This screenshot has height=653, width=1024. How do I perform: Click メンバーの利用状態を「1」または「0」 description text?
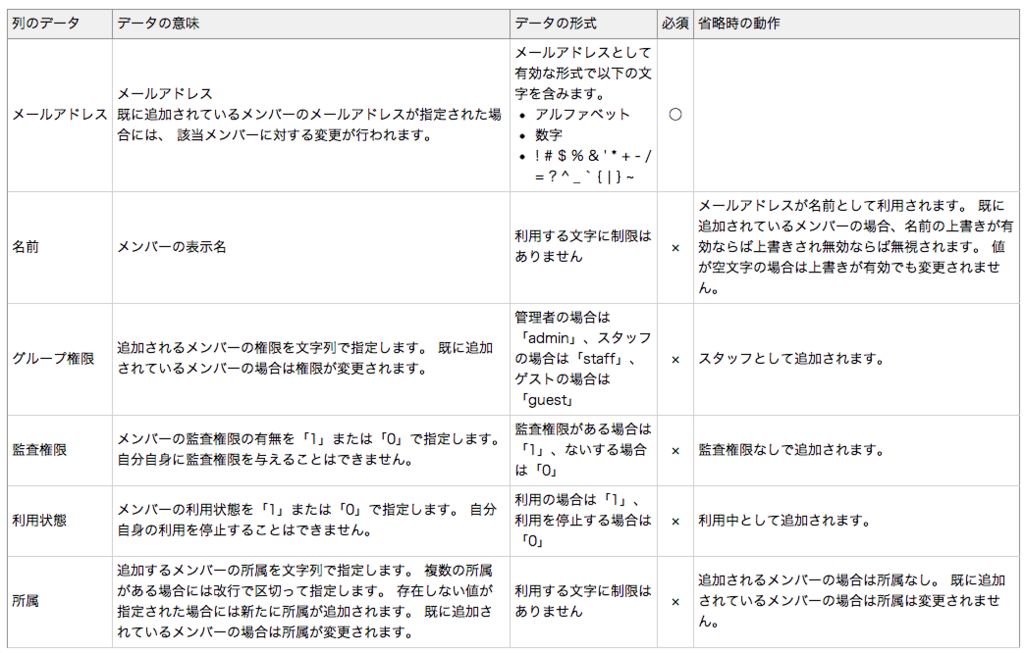click(306, 520)
